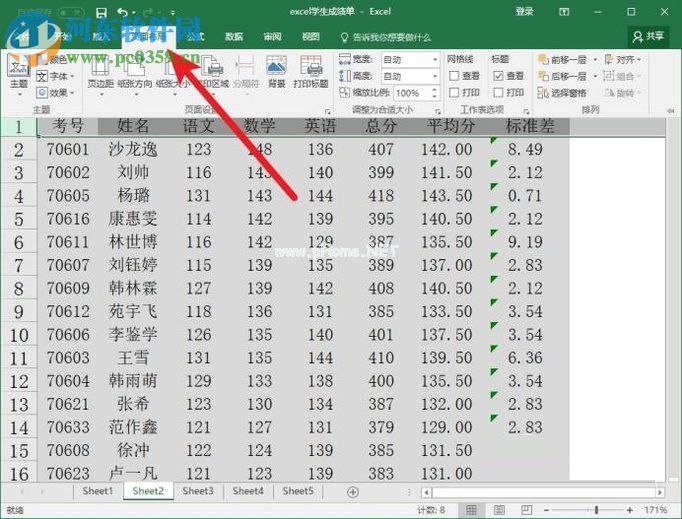
Task: Select the average cell showing 129.00
Action: pyautogui.click(x=447, y=427)
